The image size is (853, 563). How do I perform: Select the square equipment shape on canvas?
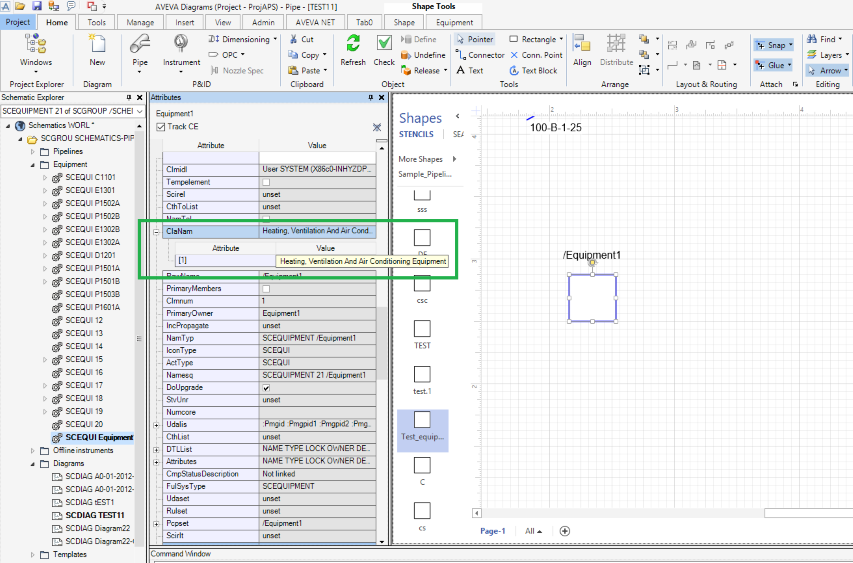(x=592, y=298)
